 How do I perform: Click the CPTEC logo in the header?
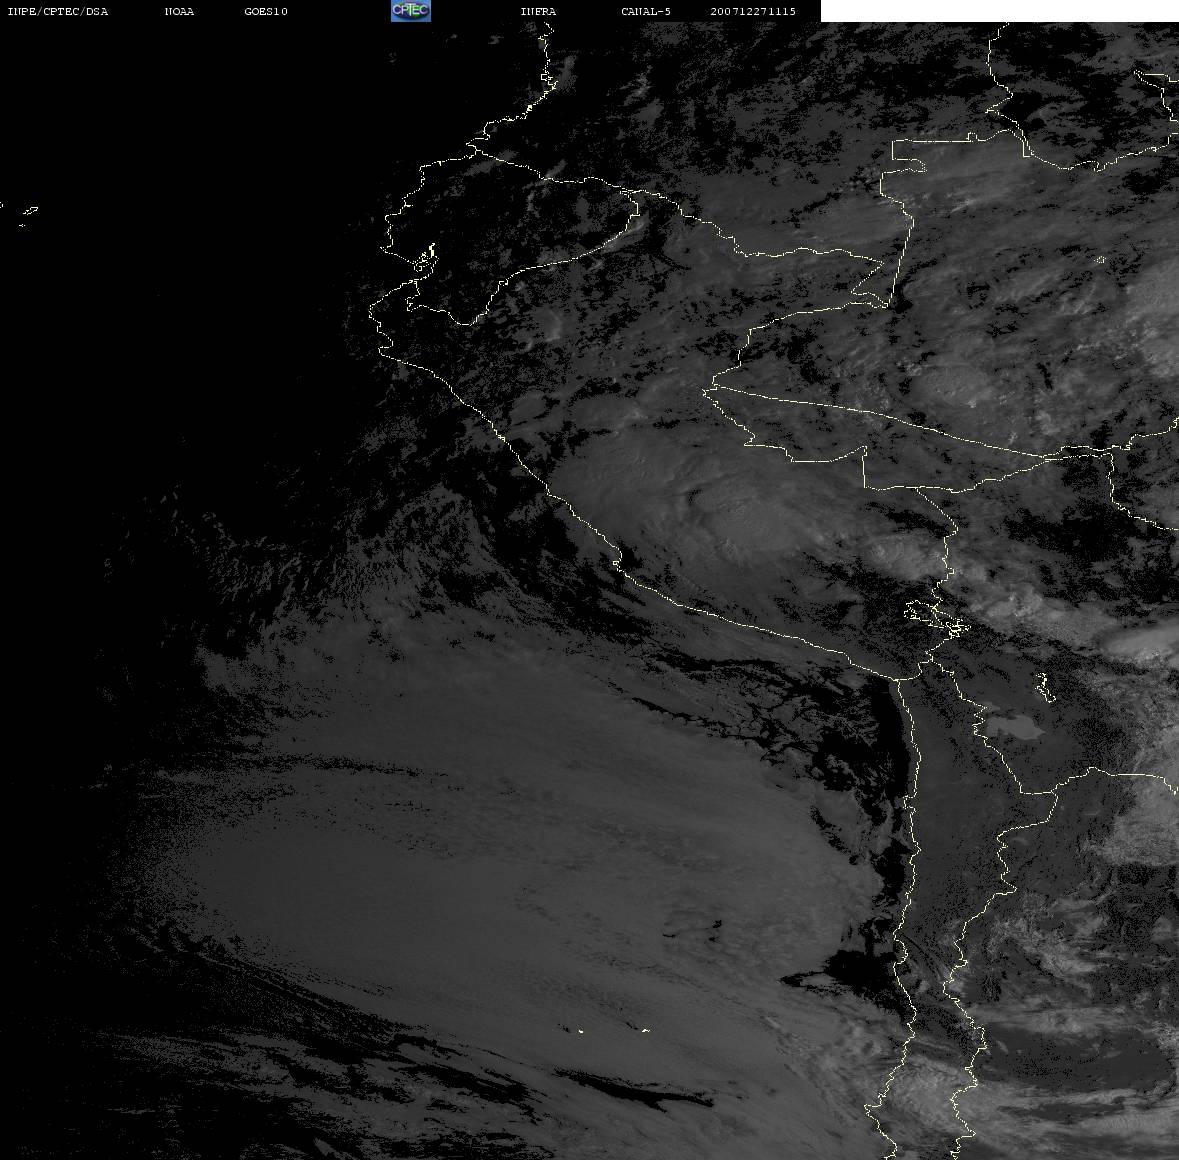410,11
